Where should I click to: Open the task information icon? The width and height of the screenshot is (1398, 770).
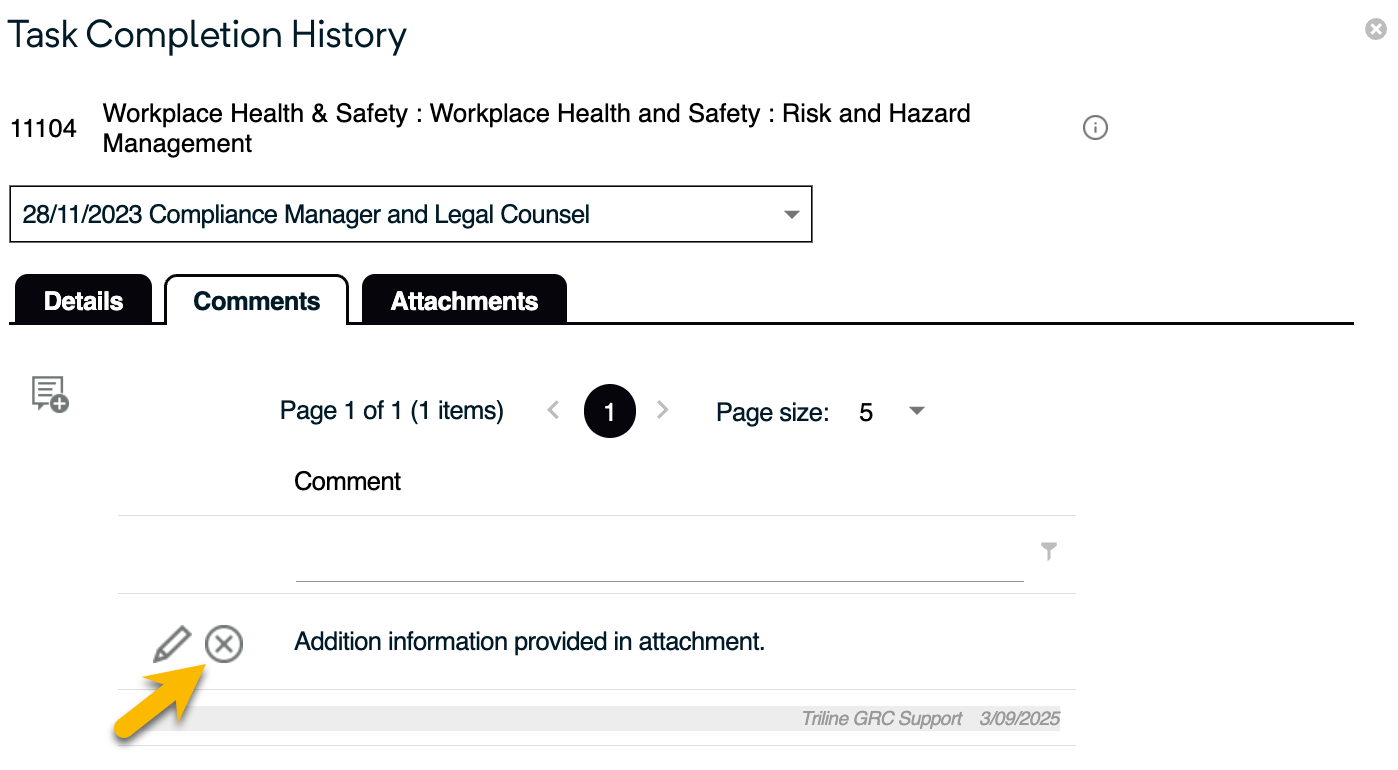coord(1095,128)
